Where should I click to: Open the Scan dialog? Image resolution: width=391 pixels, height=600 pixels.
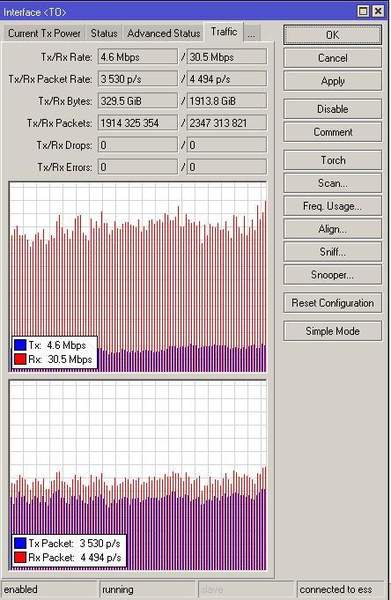coord(332,183)
